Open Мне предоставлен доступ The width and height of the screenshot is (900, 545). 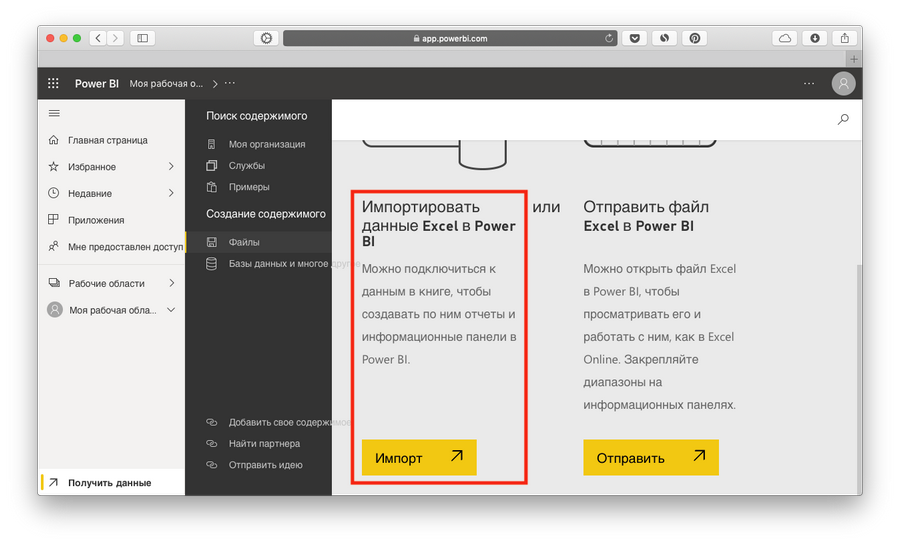[x=126, y=247]
